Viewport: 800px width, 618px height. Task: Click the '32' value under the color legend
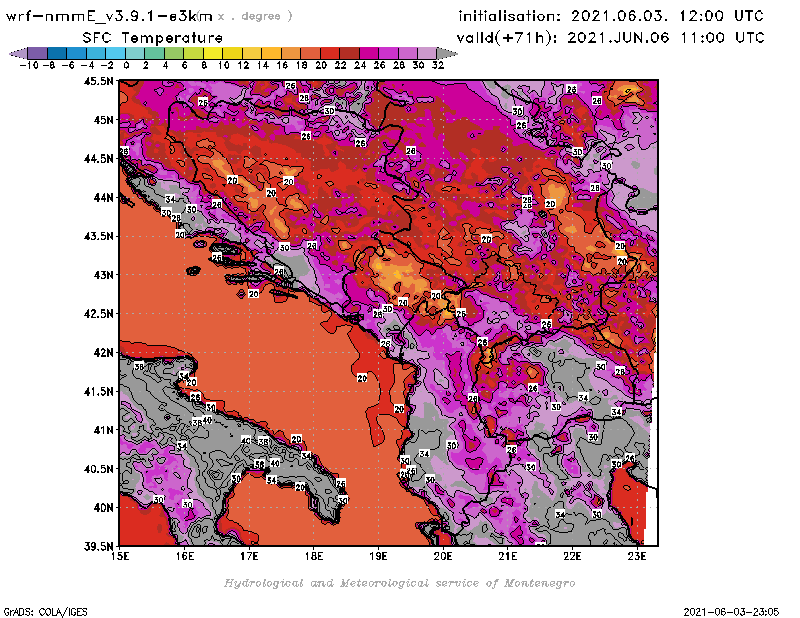point(438,65)
